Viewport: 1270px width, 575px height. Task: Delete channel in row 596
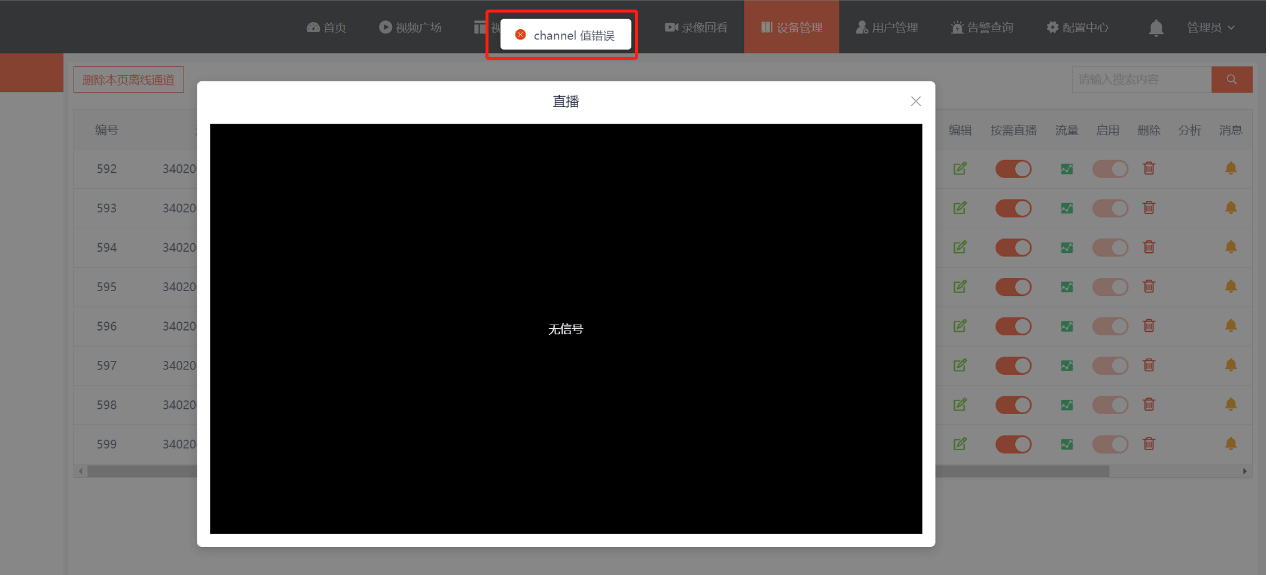pos(1149,326)
